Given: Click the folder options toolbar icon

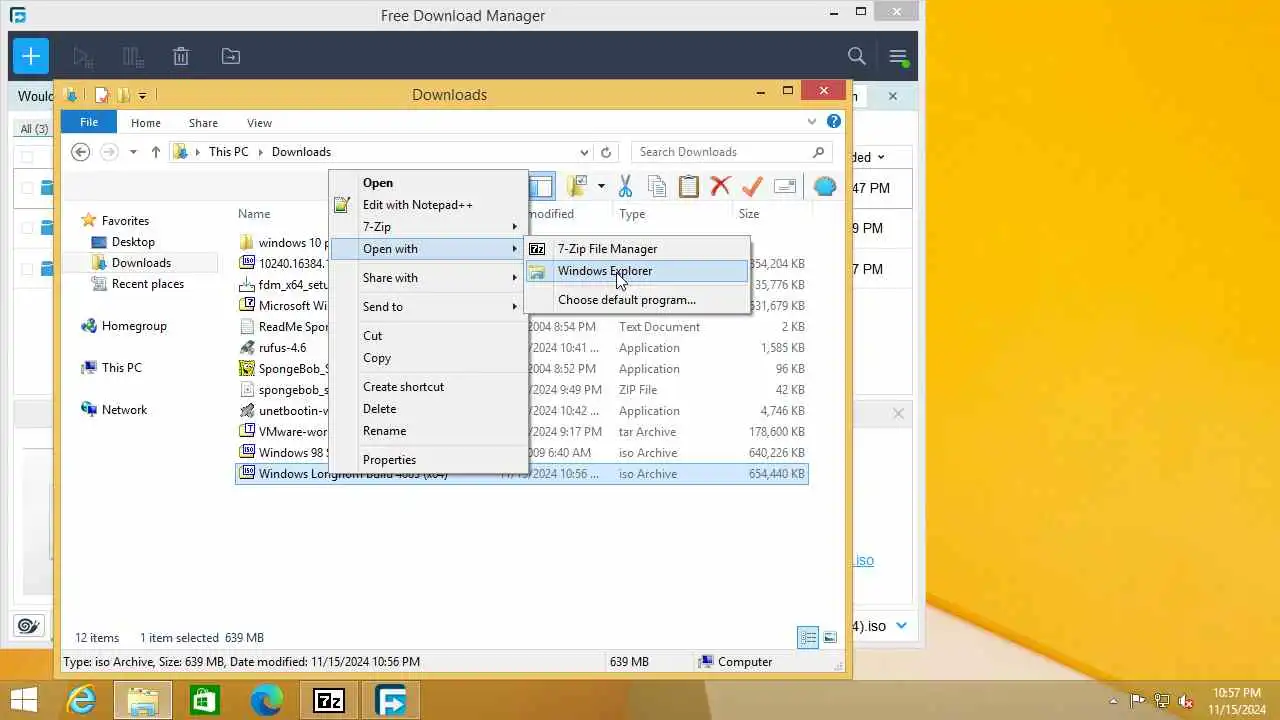Looking at the screenshot, I should coord(576,186).
